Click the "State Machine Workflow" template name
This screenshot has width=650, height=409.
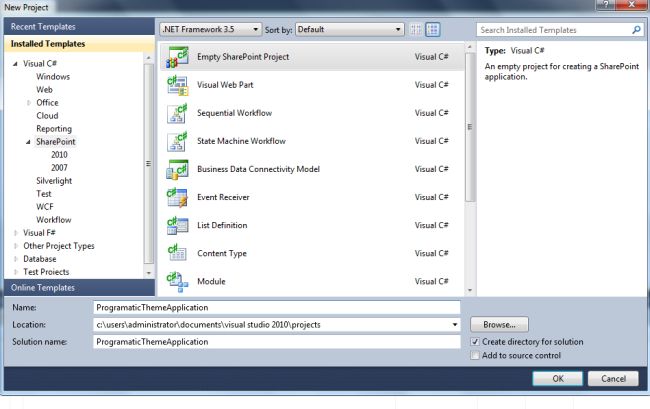241,141
